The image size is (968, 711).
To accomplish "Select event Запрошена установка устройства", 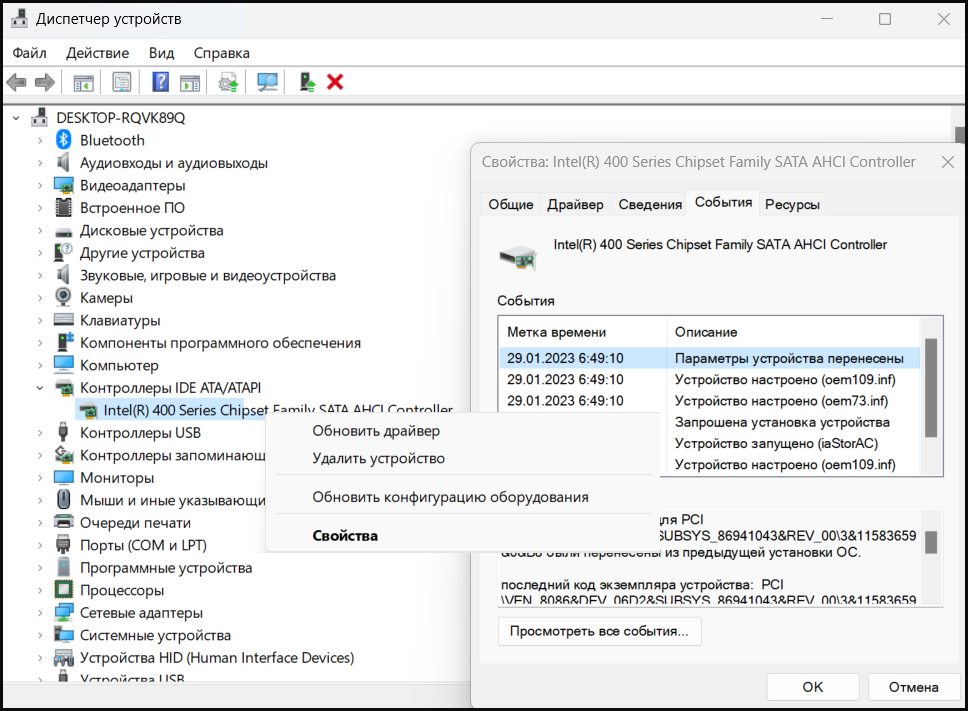I will pos(782,422).
